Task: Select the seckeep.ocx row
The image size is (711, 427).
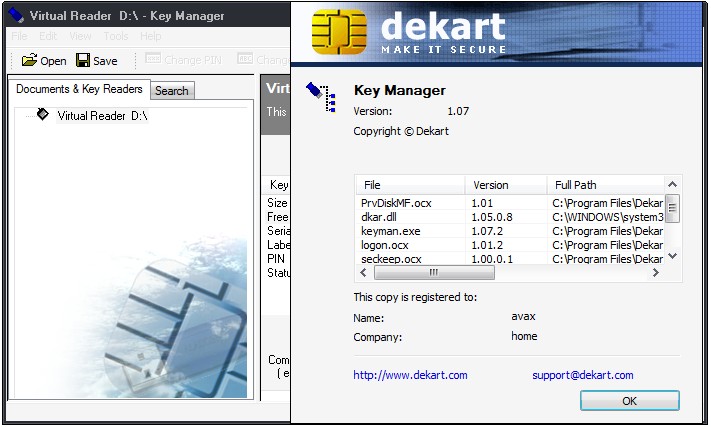Action: (510, 259)
